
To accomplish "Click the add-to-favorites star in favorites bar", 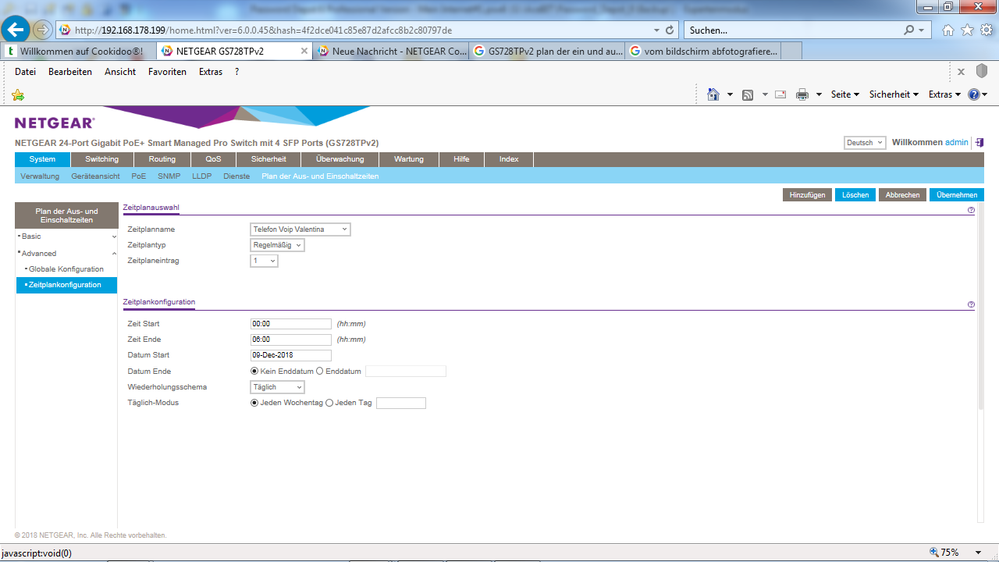I will [18, 95].
